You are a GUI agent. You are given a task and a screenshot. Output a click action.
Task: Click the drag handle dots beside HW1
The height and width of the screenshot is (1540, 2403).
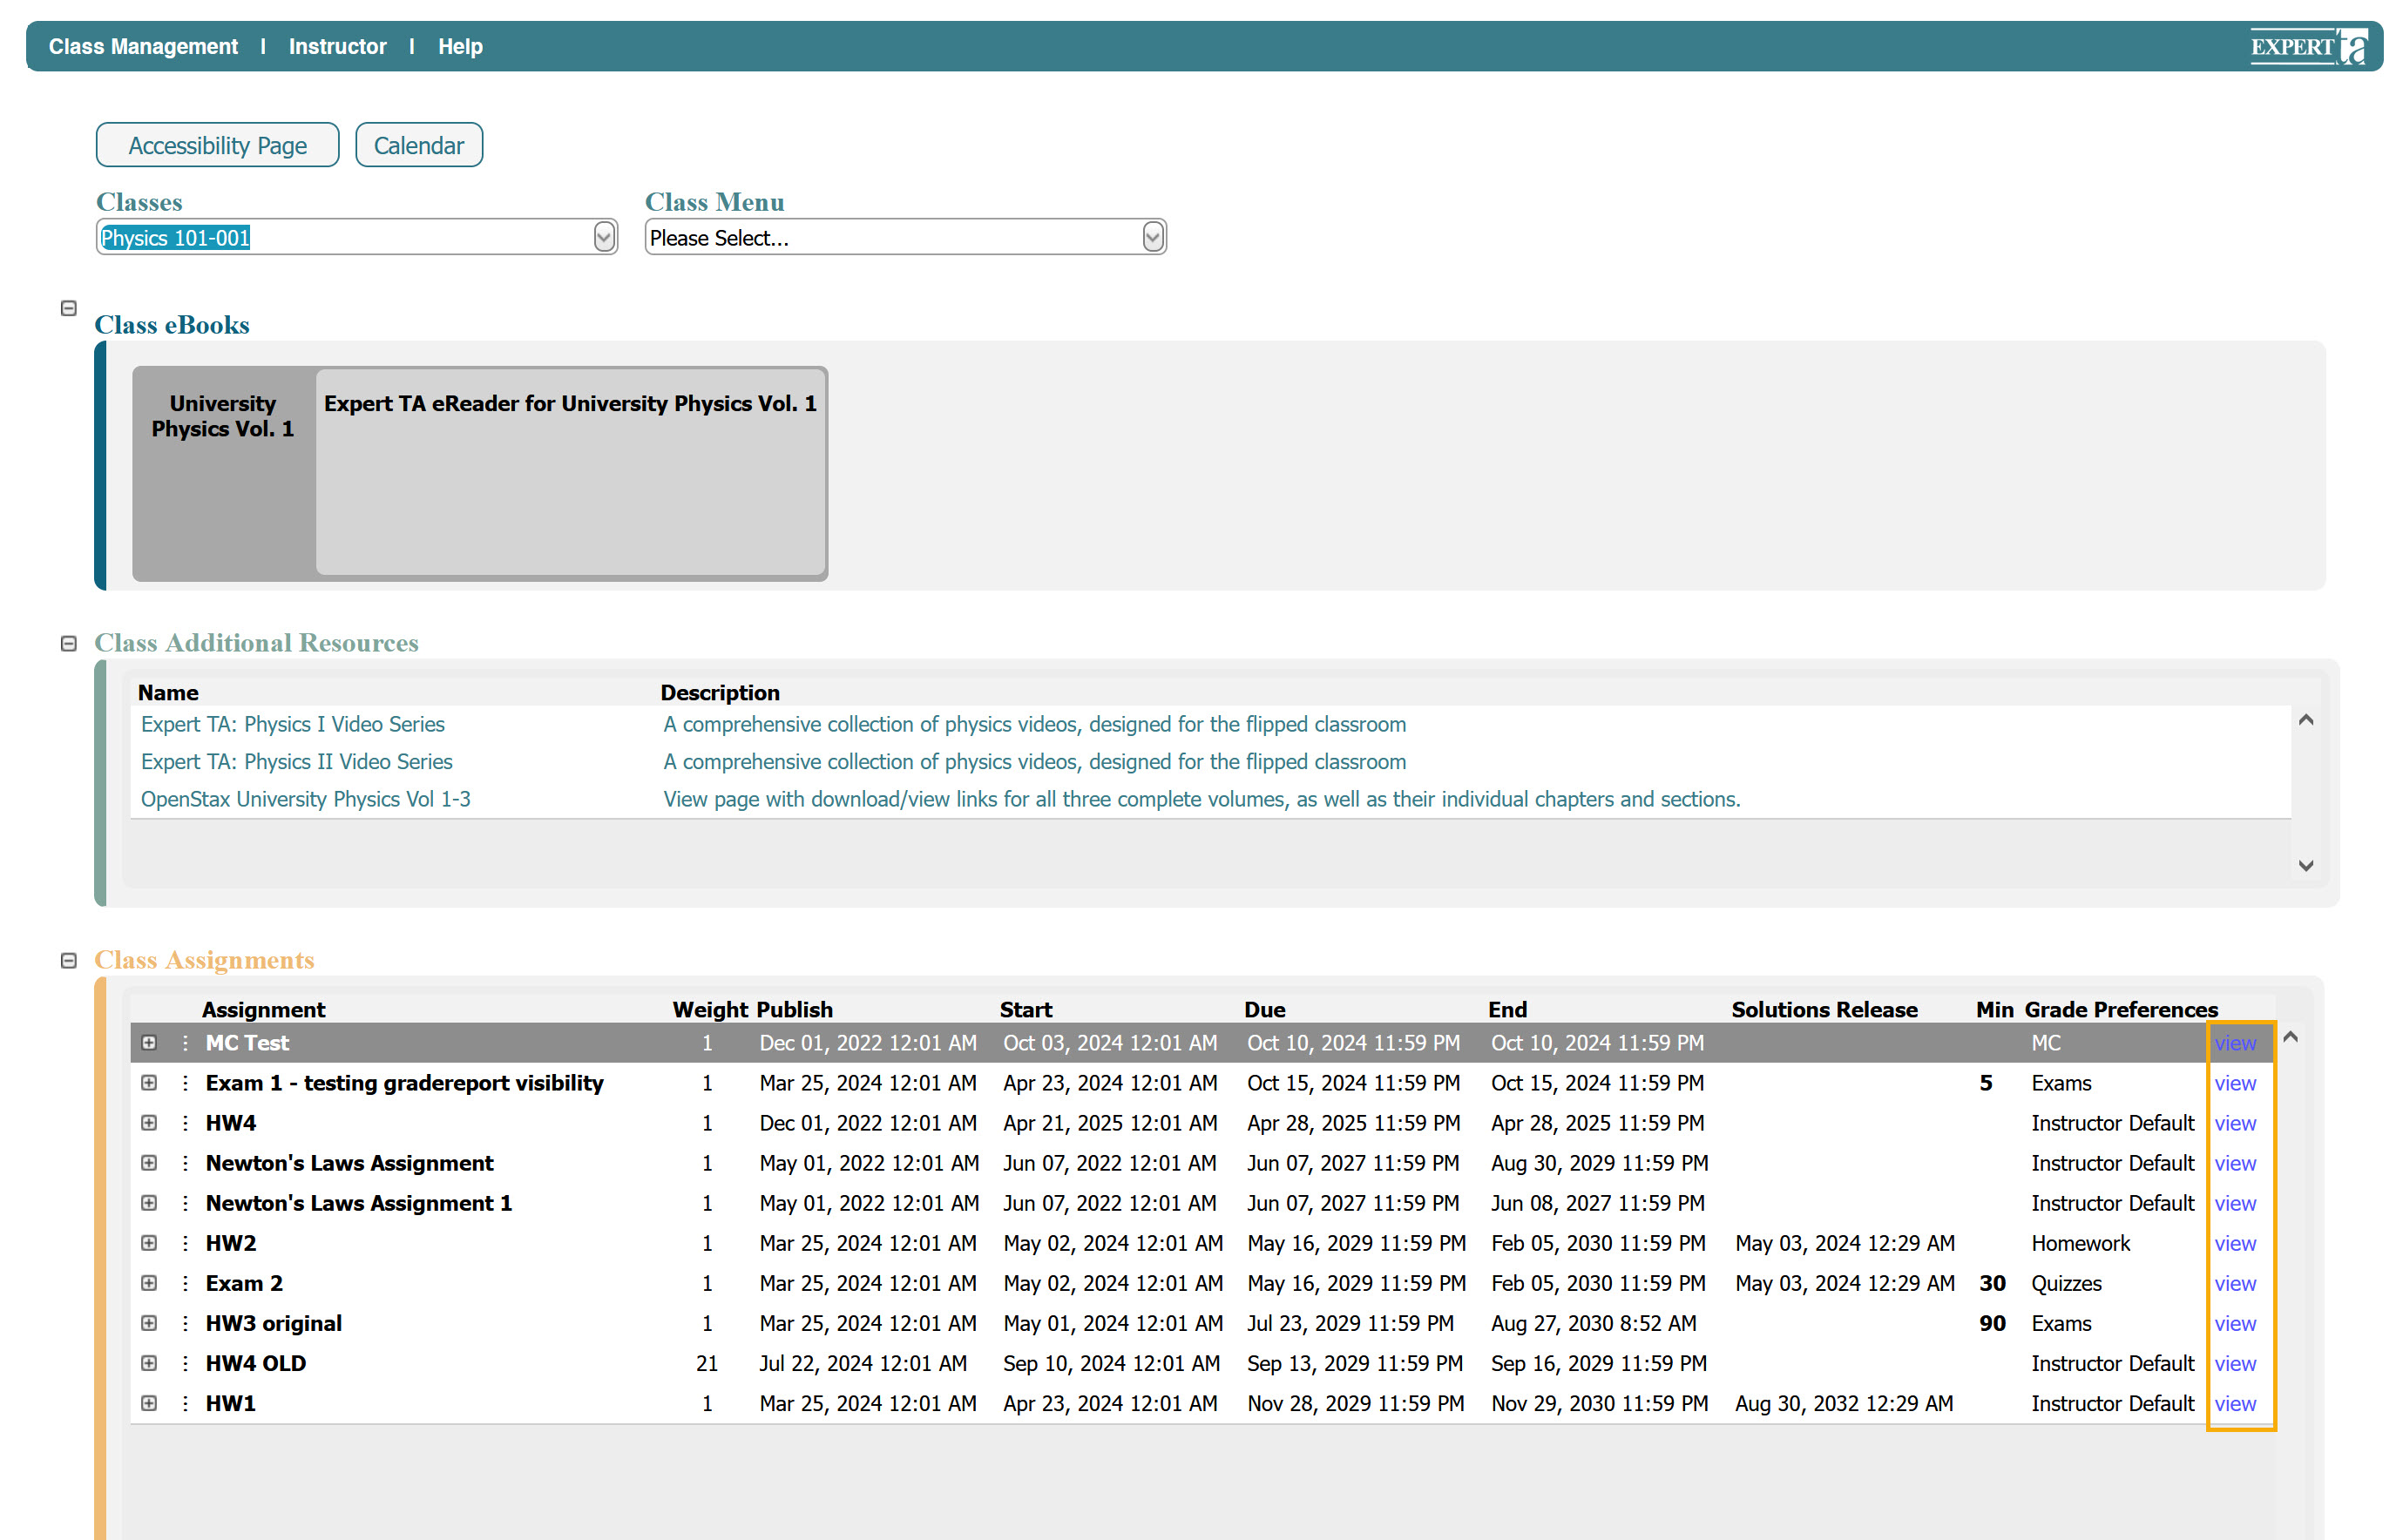pos(185,1403)
